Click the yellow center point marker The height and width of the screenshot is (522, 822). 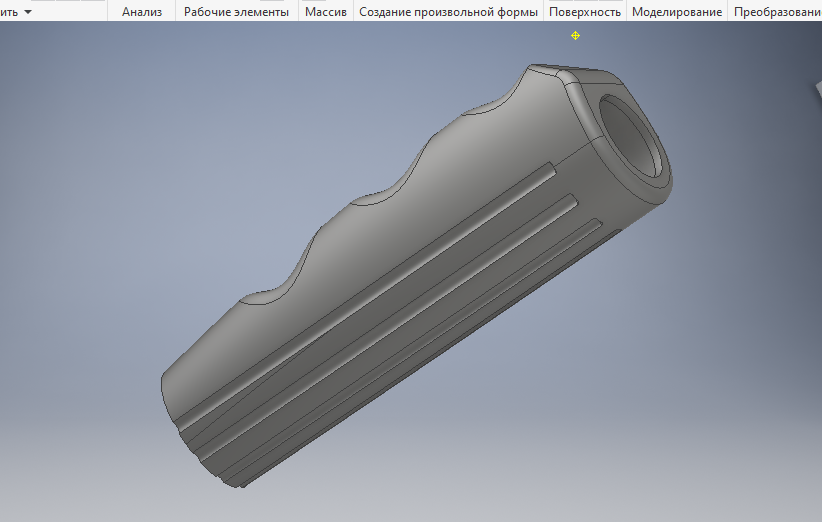coord(575,36)
